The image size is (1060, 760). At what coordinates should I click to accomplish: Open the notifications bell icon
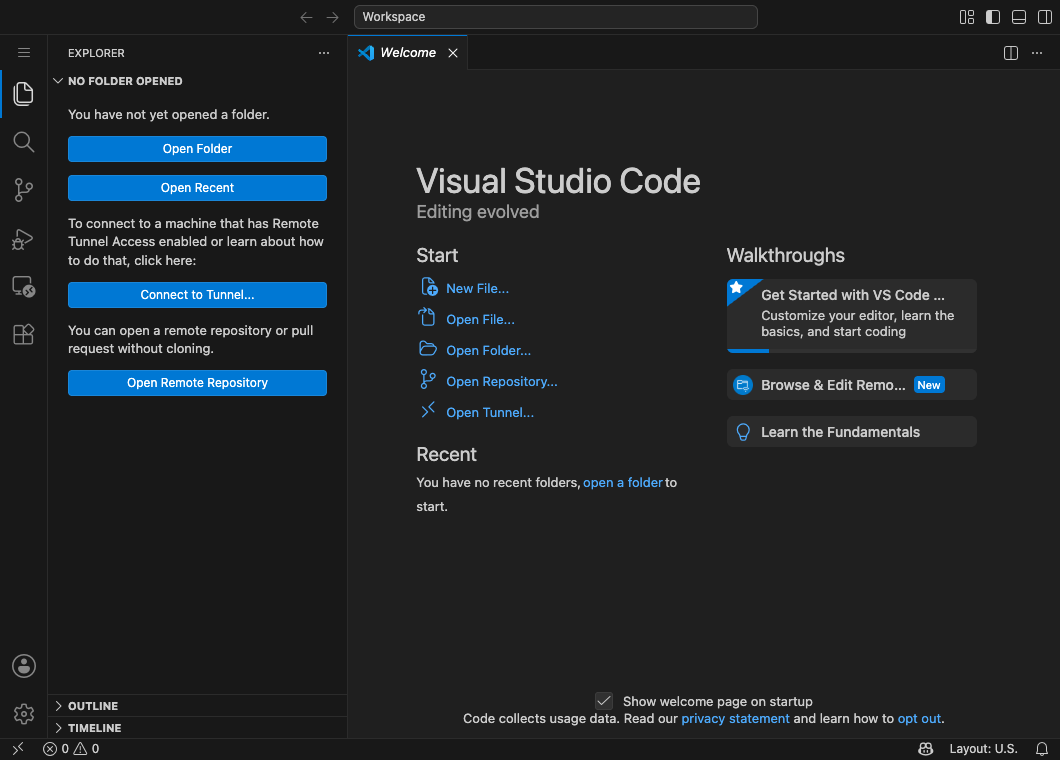(x=1042, y=749)
